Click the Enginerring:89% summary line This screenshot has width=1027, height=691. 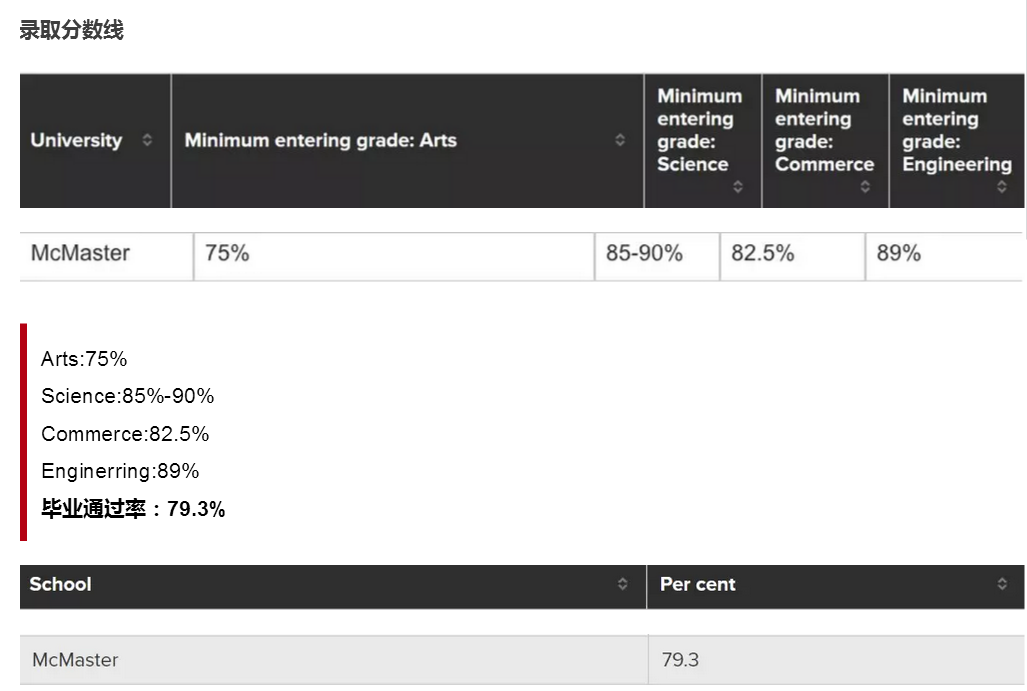pyautogui.click(x=120, y=471)
